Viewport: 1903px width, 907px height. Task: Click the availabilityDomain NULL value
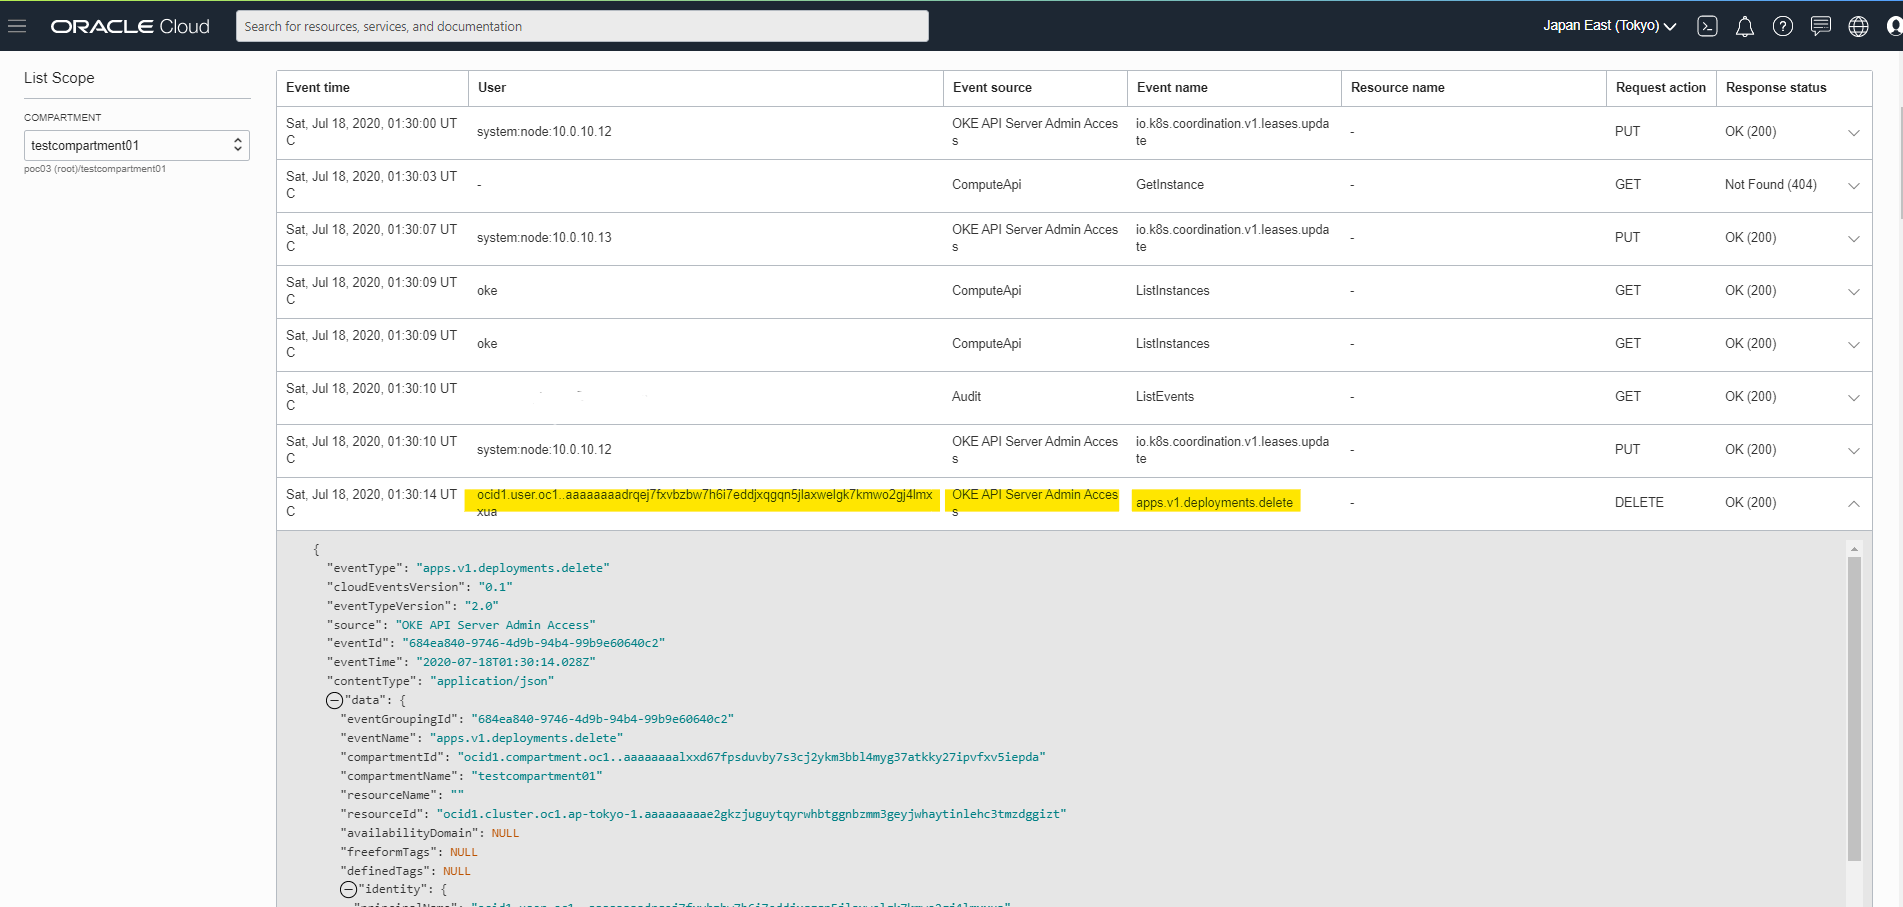tap(505, 833)
